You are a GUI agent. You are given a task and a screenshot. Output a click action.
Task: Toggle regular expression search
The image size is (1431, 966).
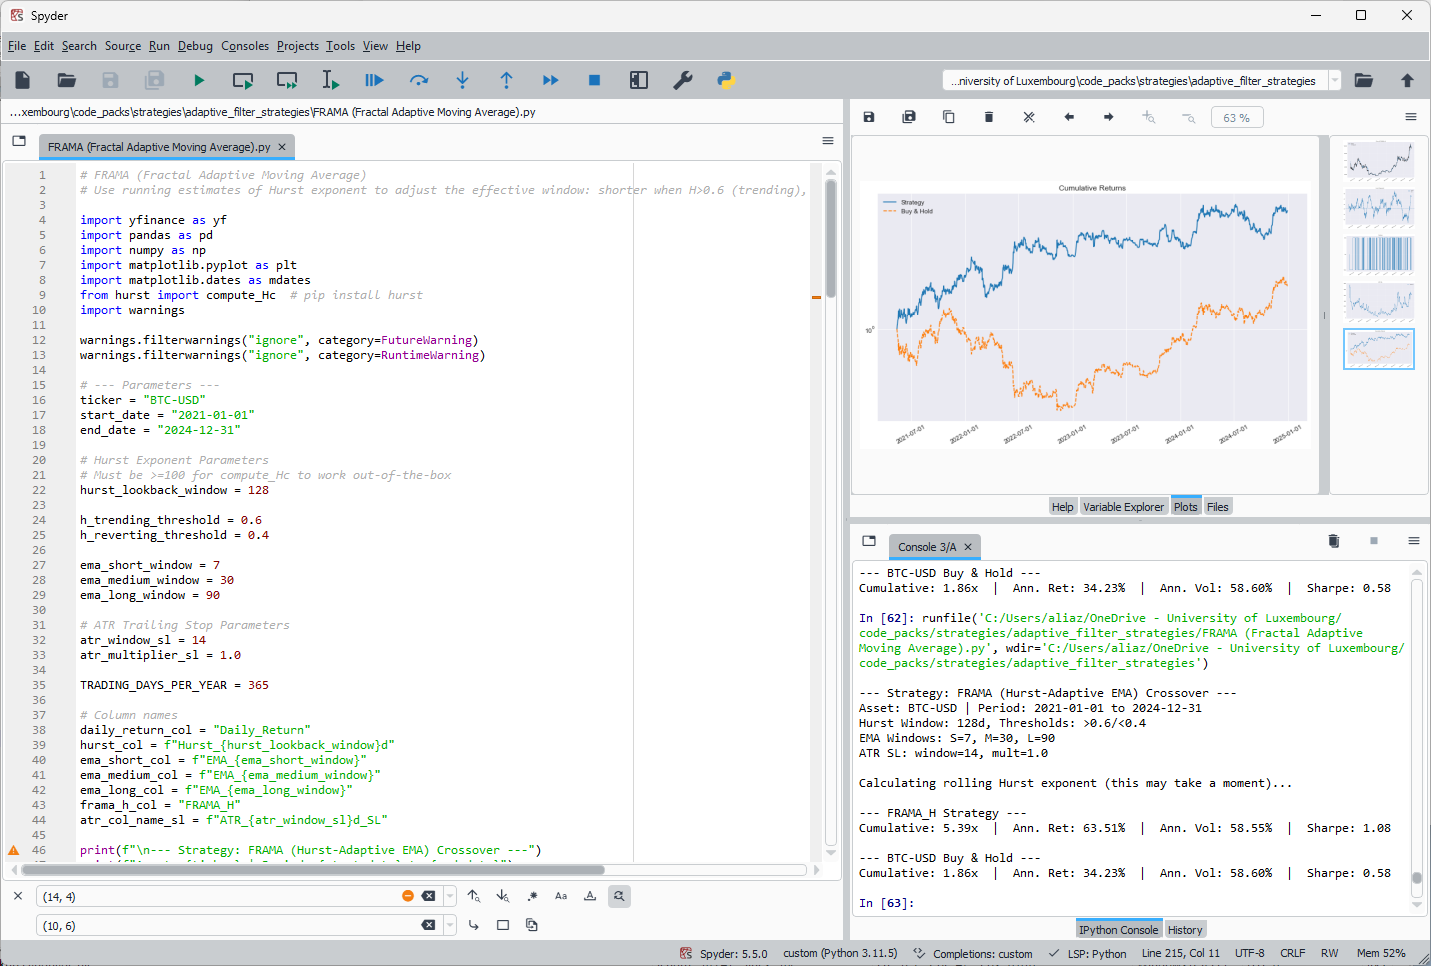[x=532, y=896]
